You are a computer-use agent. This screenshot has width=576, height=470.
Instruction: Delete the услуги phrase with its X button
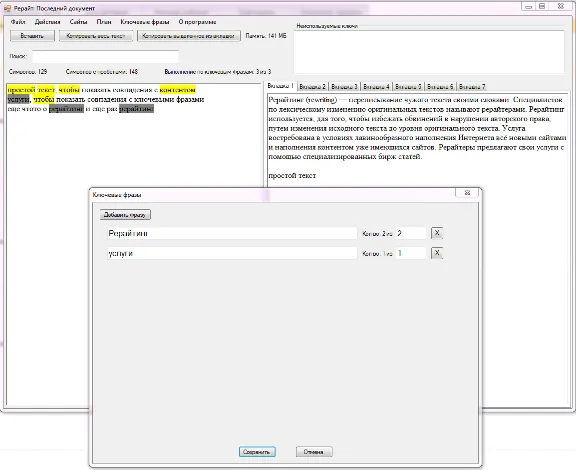point(437,253)
